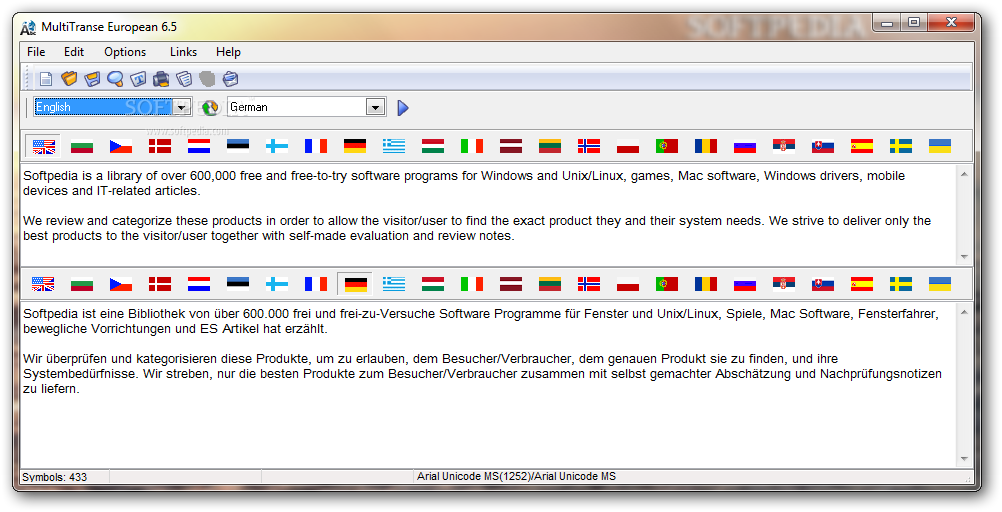The height and width of the screenshot is (512, 1002).
Task: Click the stacked pages copy toolbar icon
Action: click(x=184, y=79)
